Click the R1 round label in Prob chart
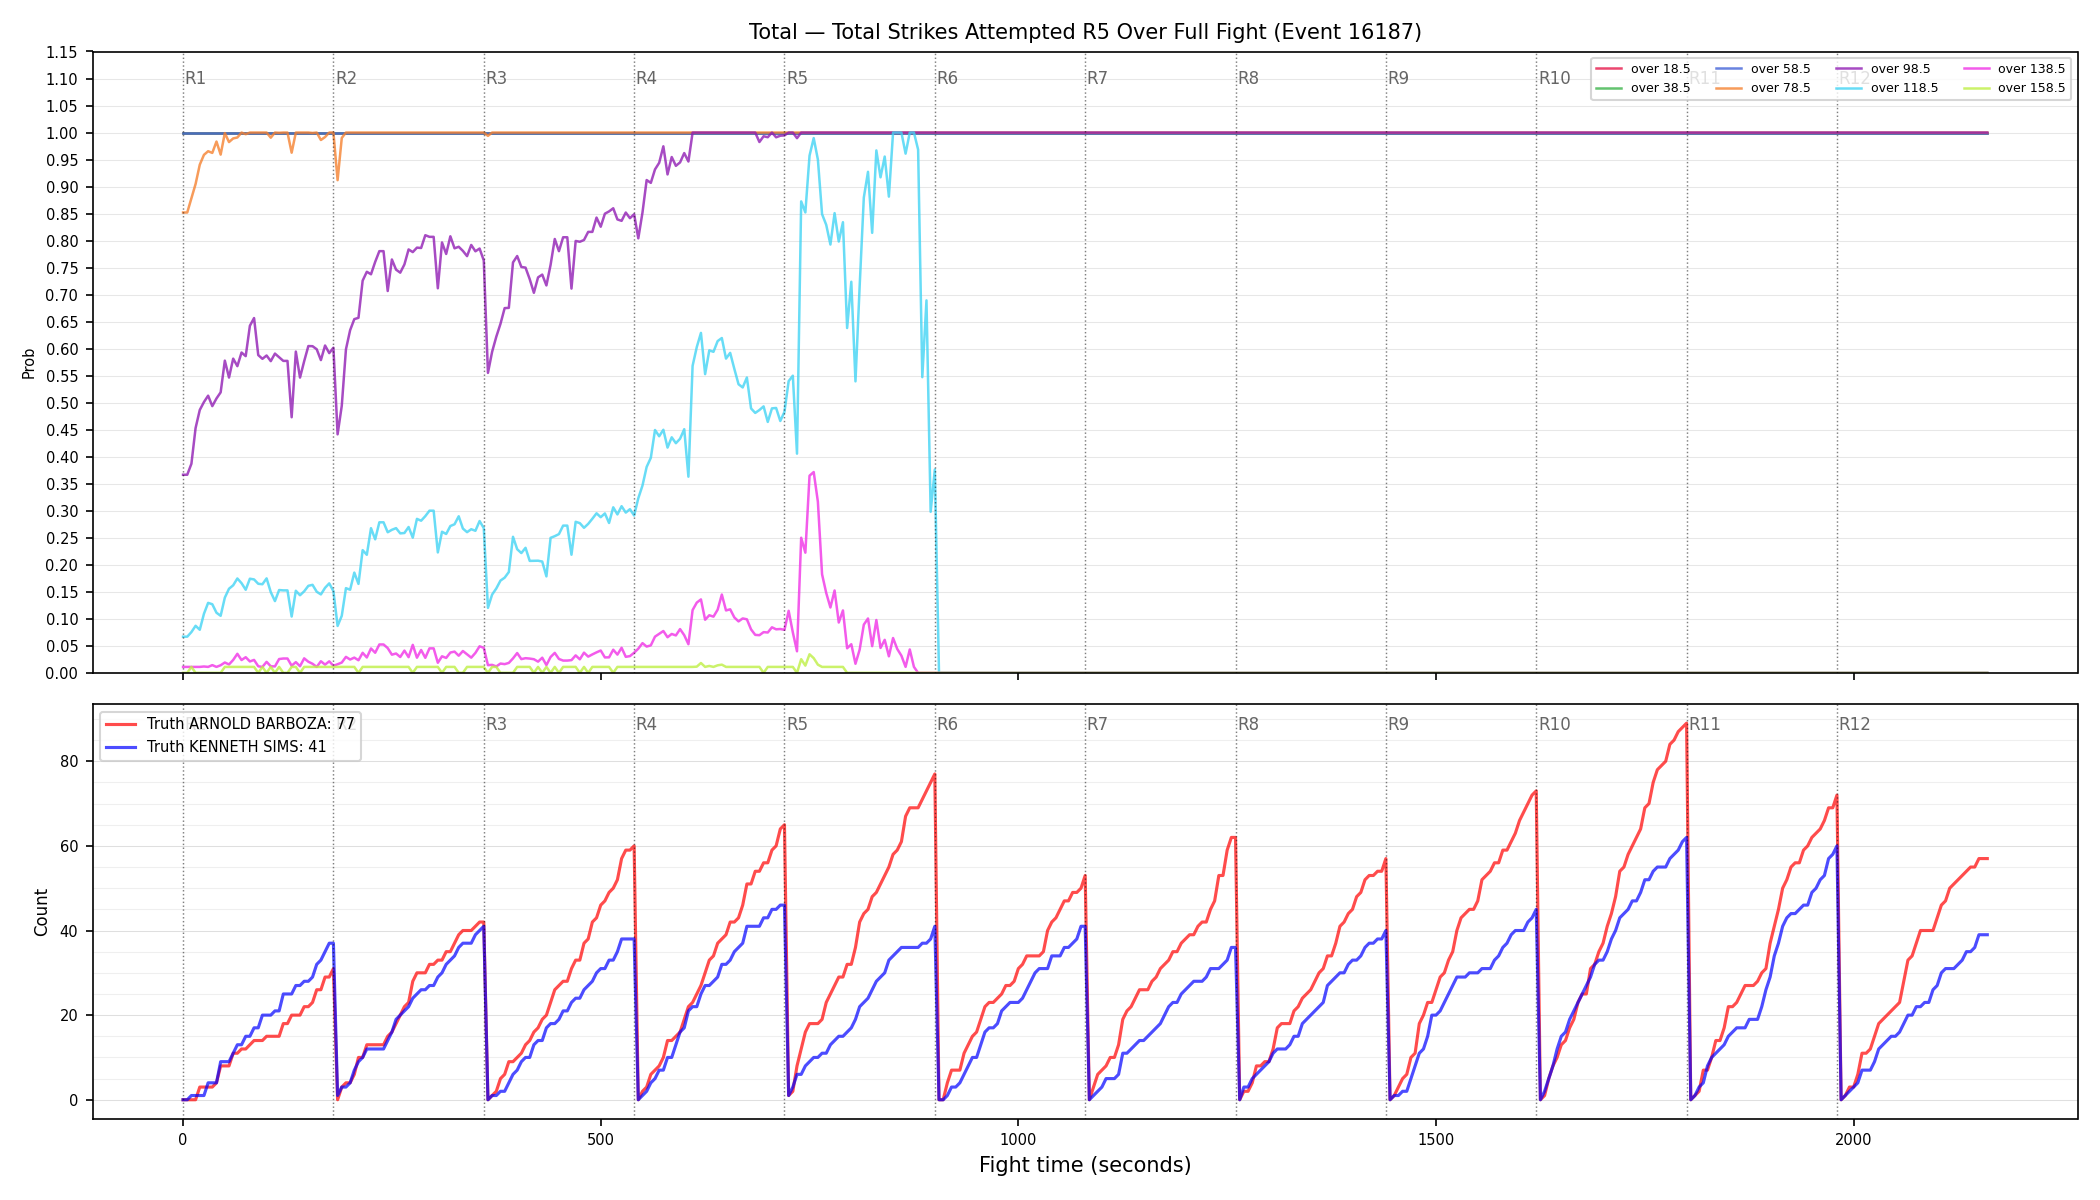The width and height of the screenshot is (2100, 1200). point(195,78)
